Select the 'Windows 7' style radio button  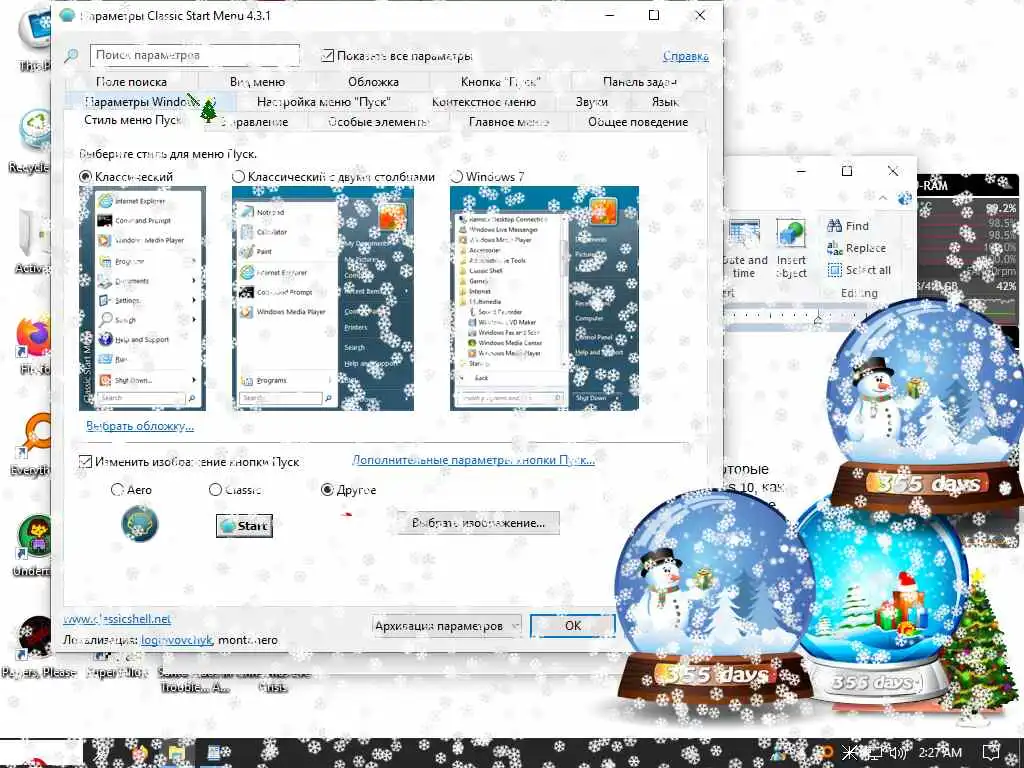click(x=456, y=176)
